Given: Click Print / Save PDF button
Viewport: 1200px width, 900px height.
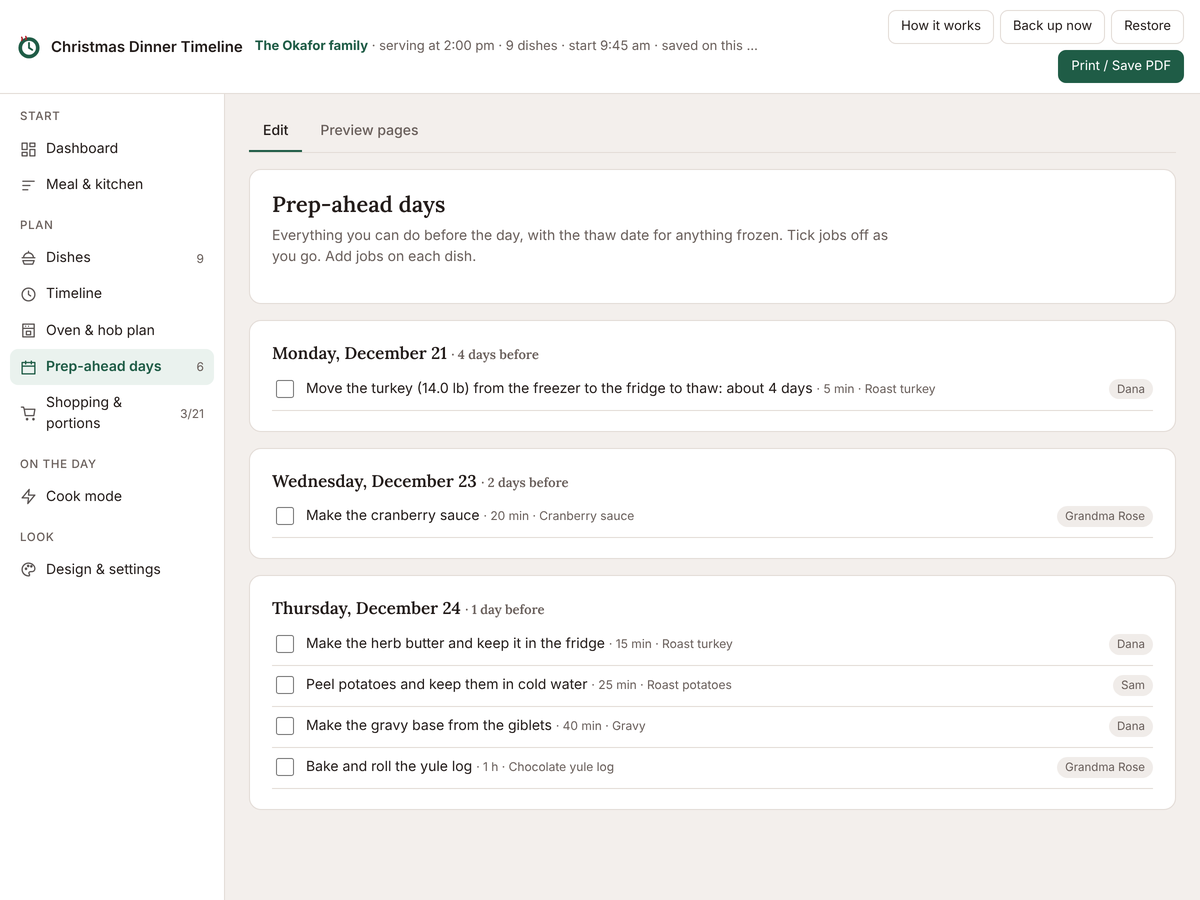Looking at the screenshot, I should (1121, 66).
